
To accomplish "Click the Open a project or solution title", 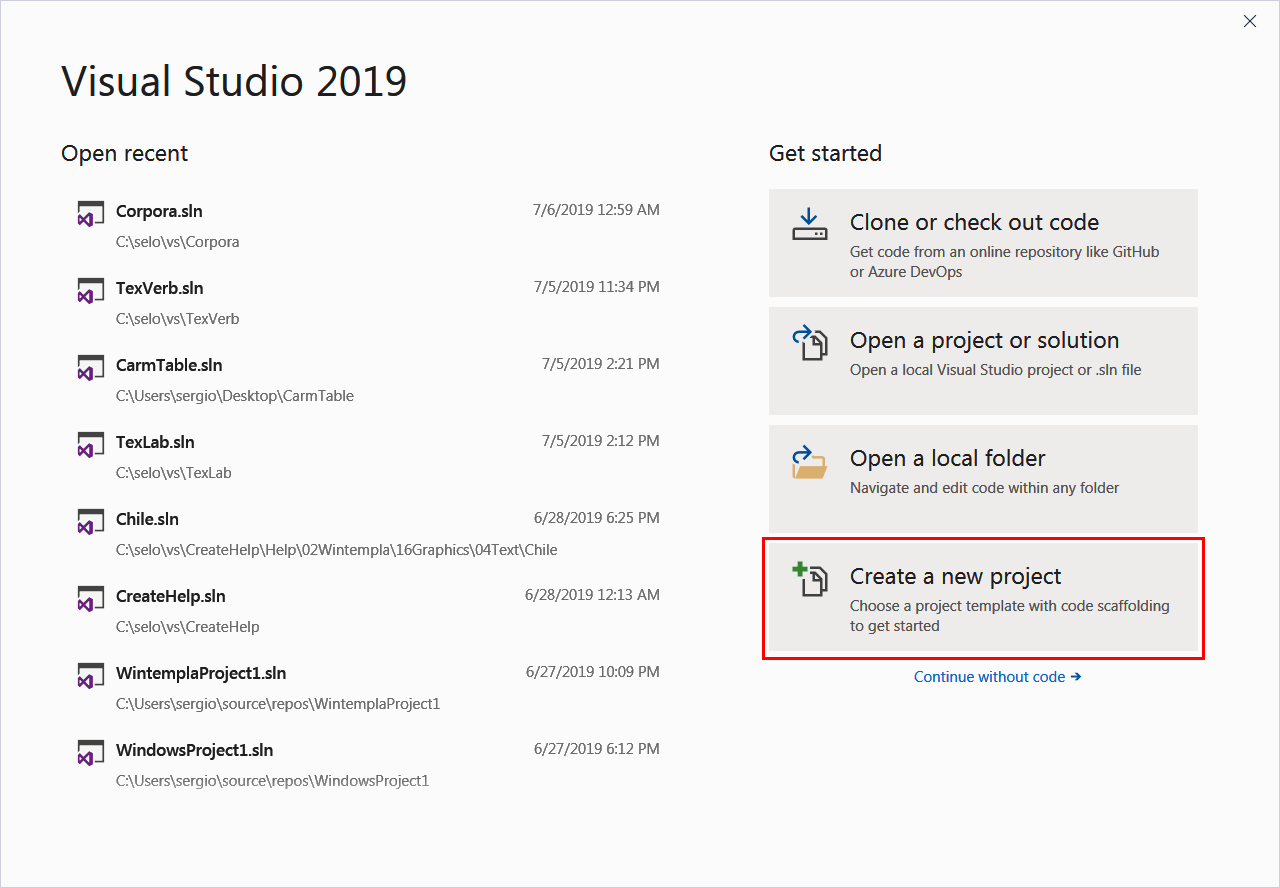I will (984, 340).
